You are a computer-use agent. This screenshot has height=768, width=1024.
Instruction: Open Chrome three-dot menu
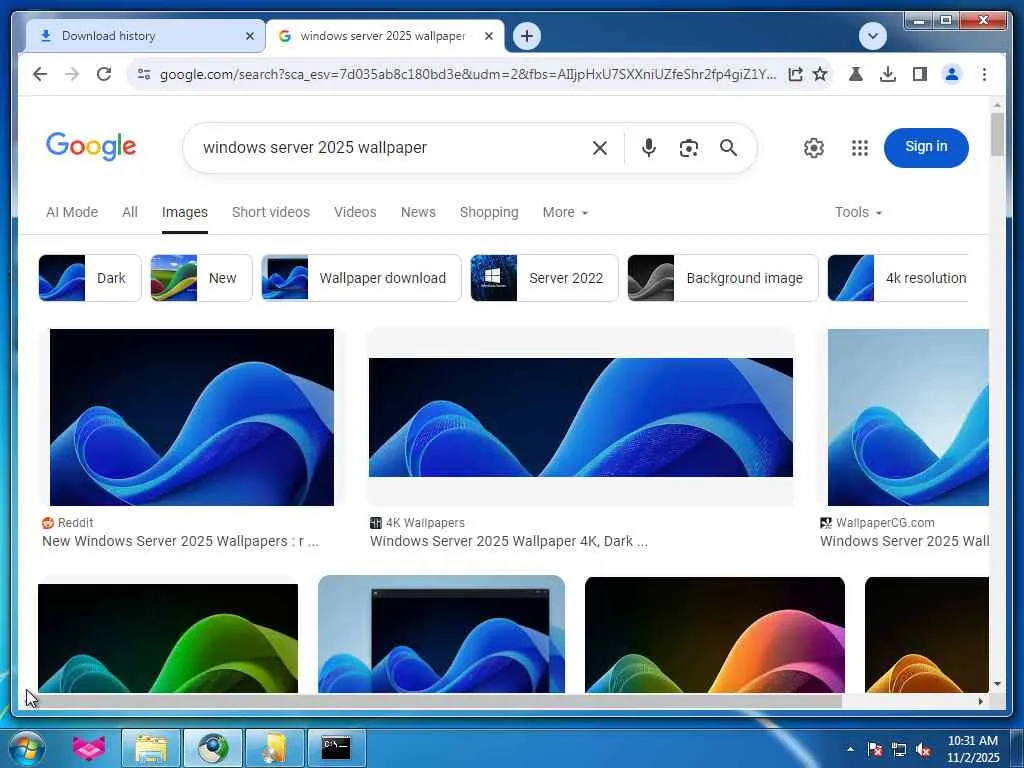click(x=984, y=74)
